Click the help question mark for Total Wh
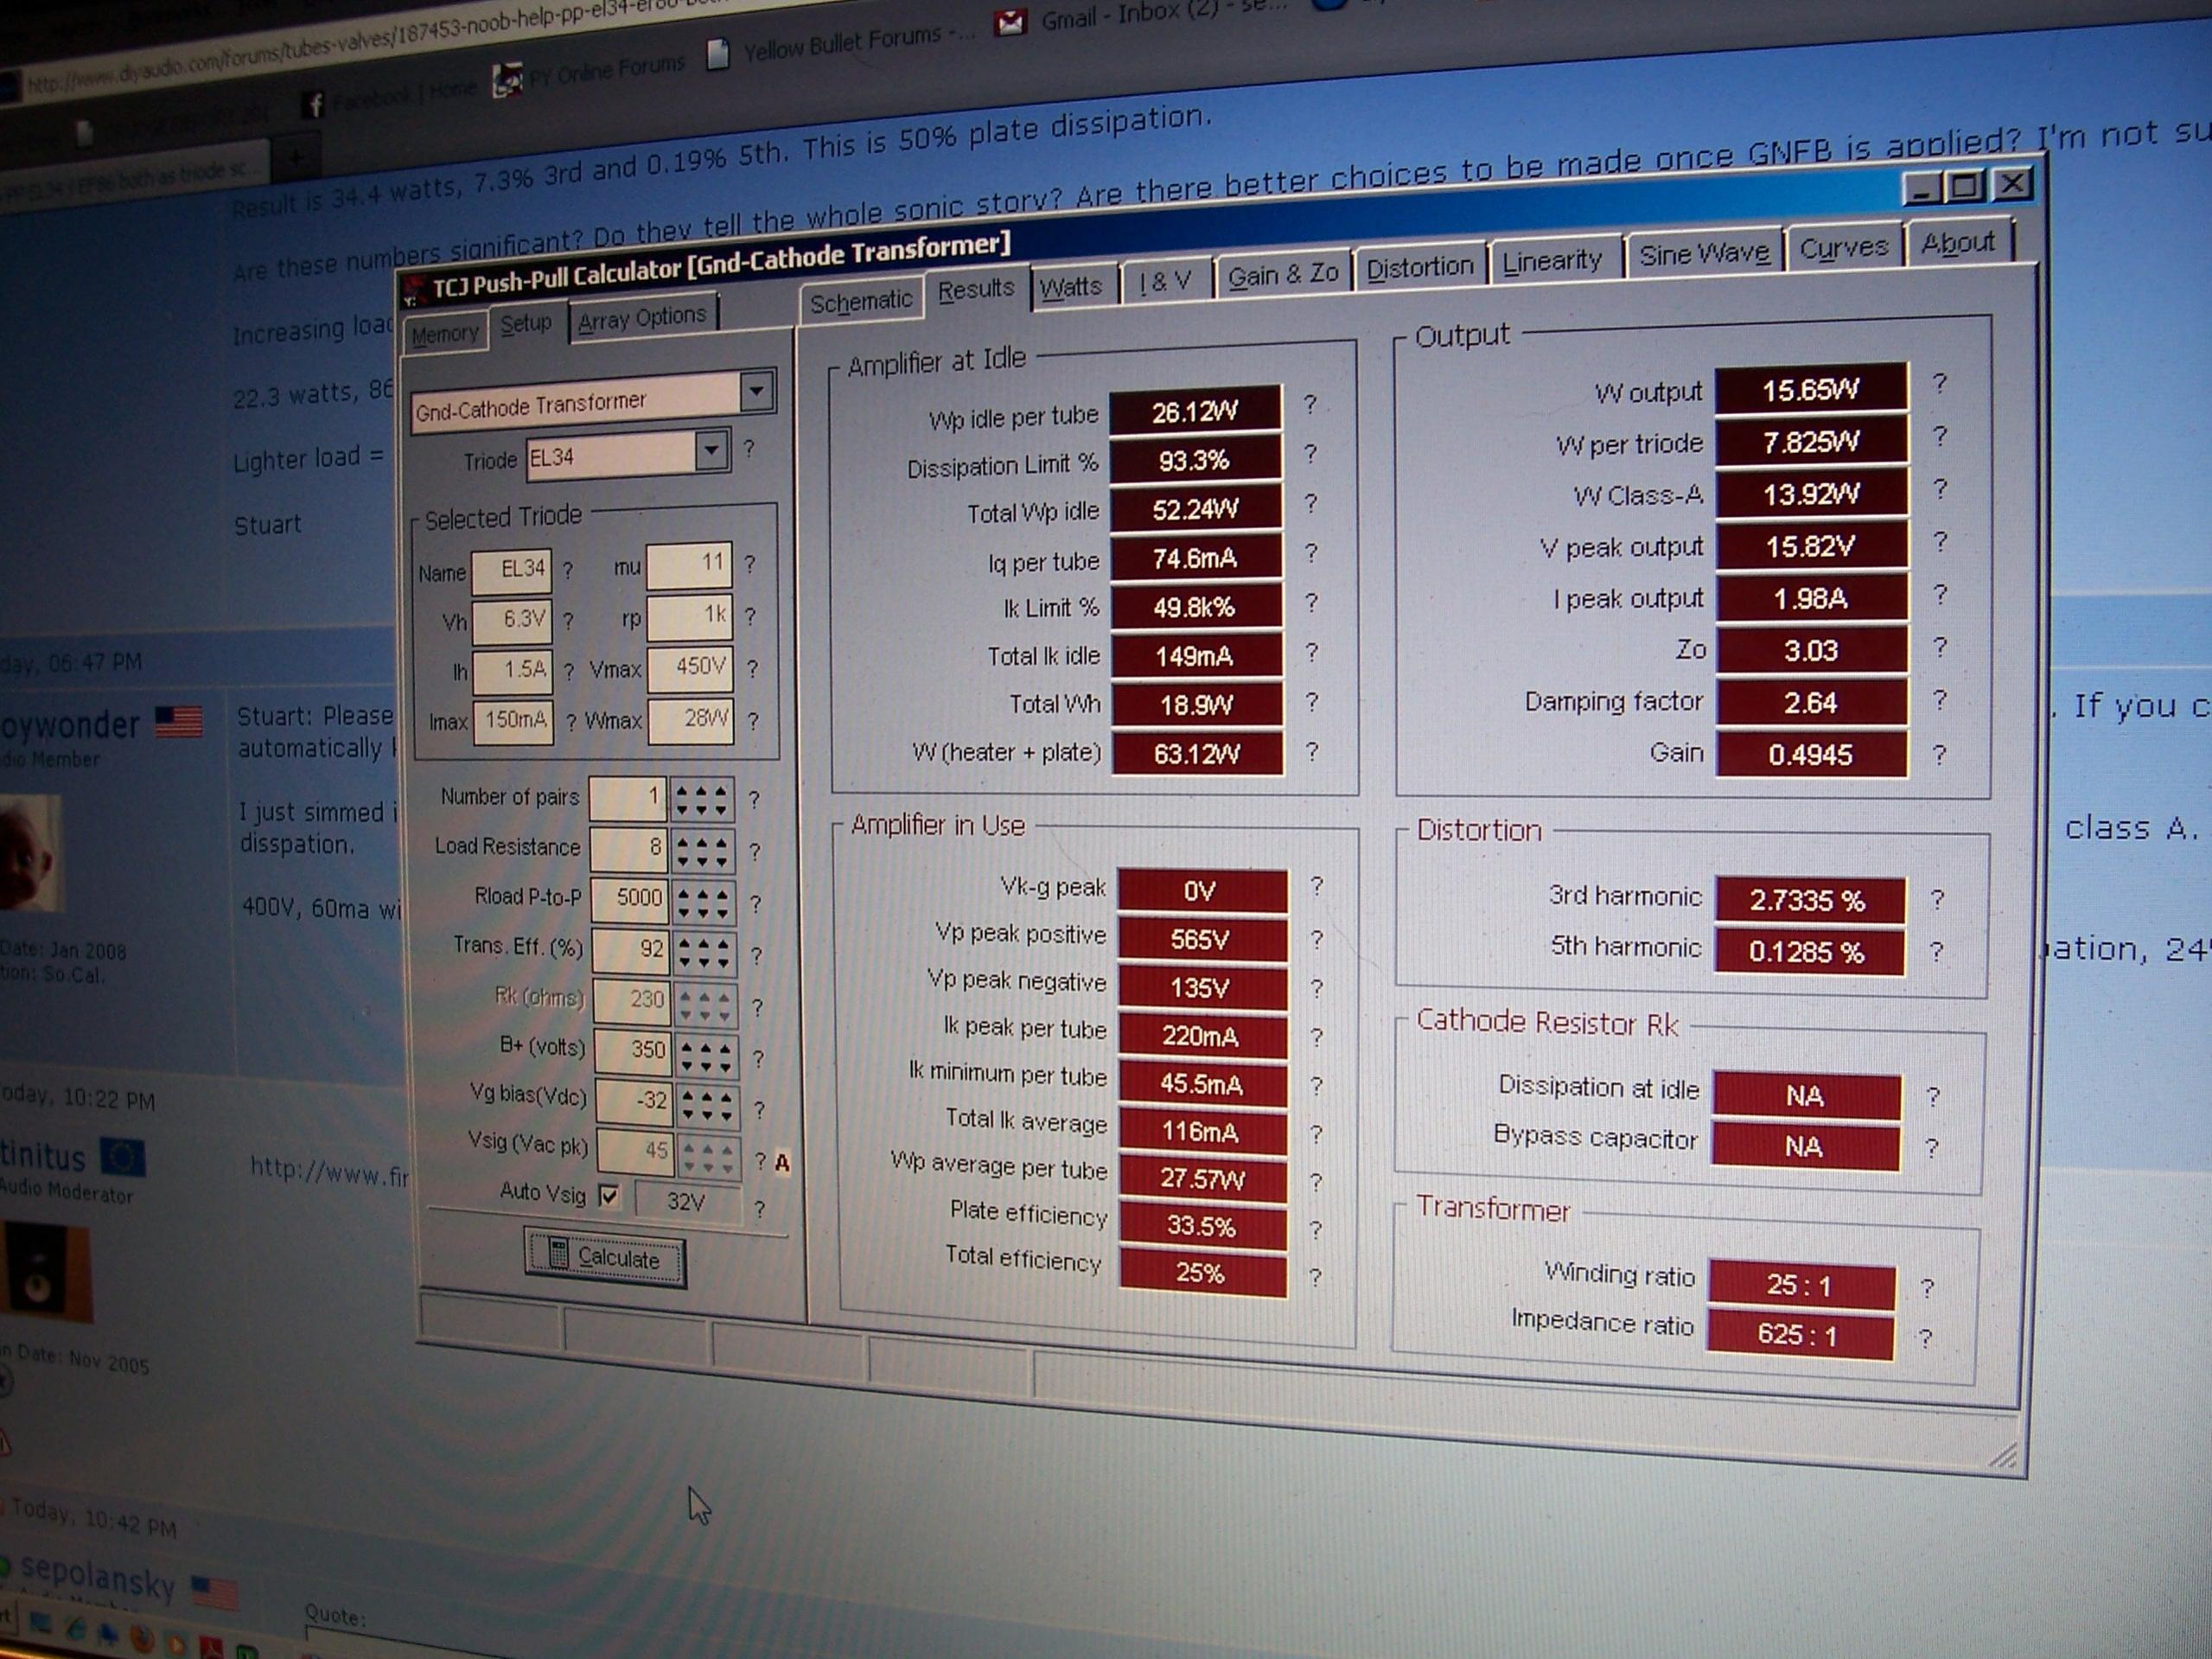Image resolution: width=2212 pixels, height=1659 pixels. 1312,702
